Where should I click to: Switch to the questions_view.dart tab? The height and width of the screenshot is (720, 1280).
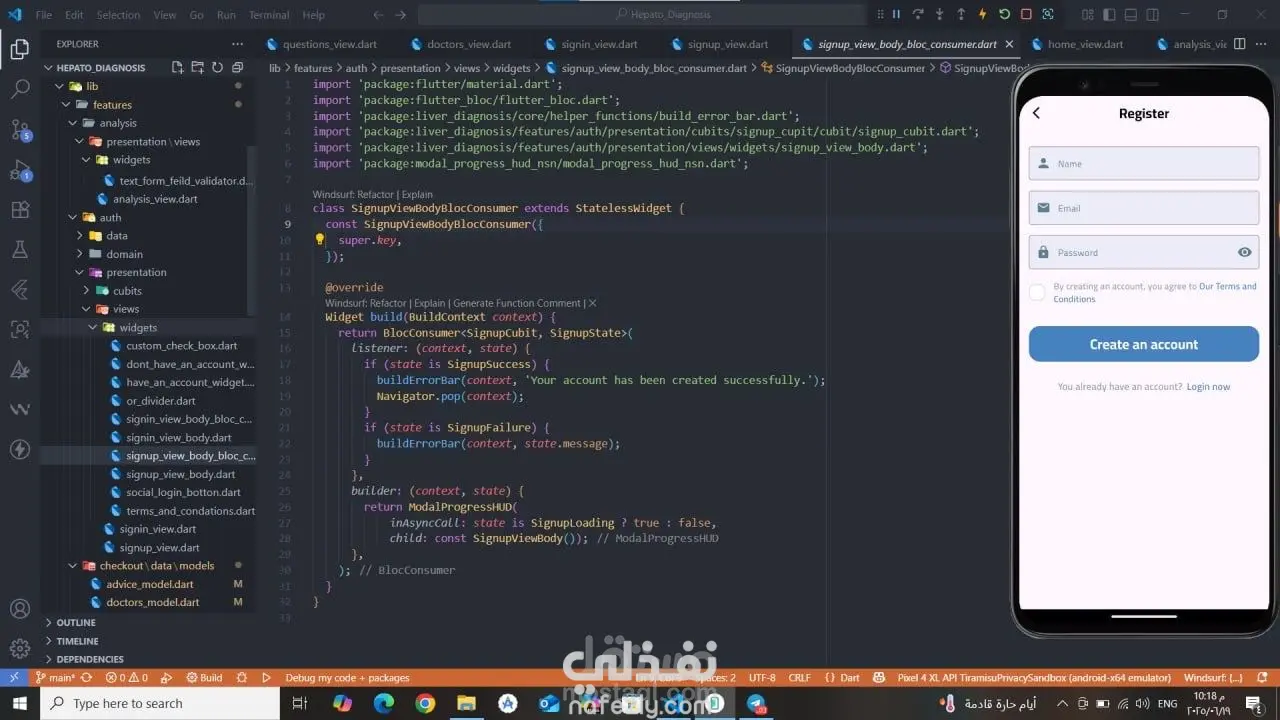click(331, 44)
